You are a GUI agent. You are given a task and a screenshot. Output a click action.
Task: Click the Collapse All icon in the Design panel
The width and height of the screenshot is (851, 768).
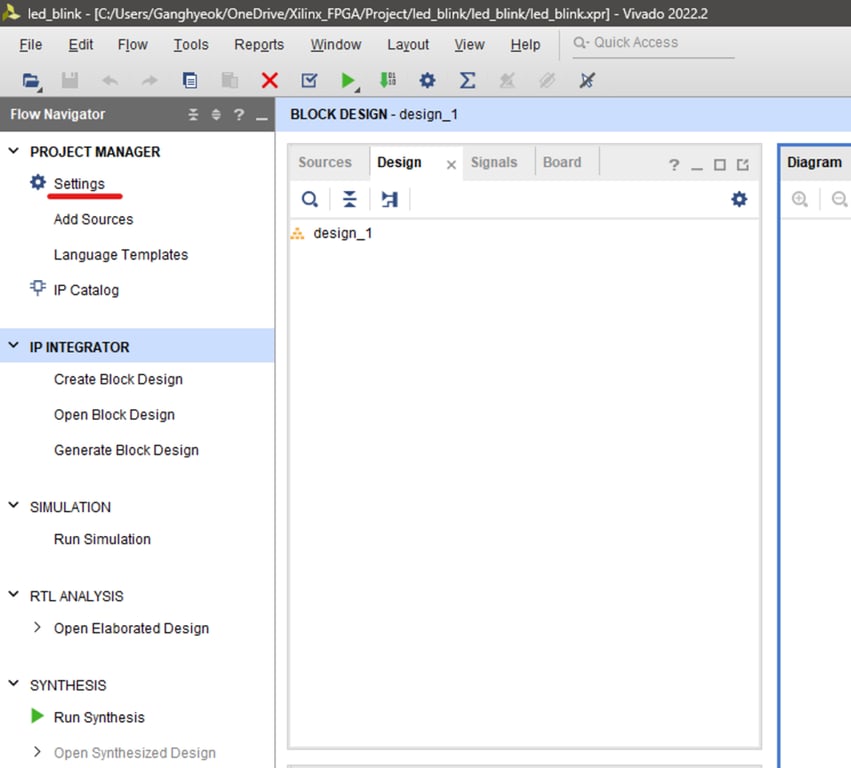(348, 199)
